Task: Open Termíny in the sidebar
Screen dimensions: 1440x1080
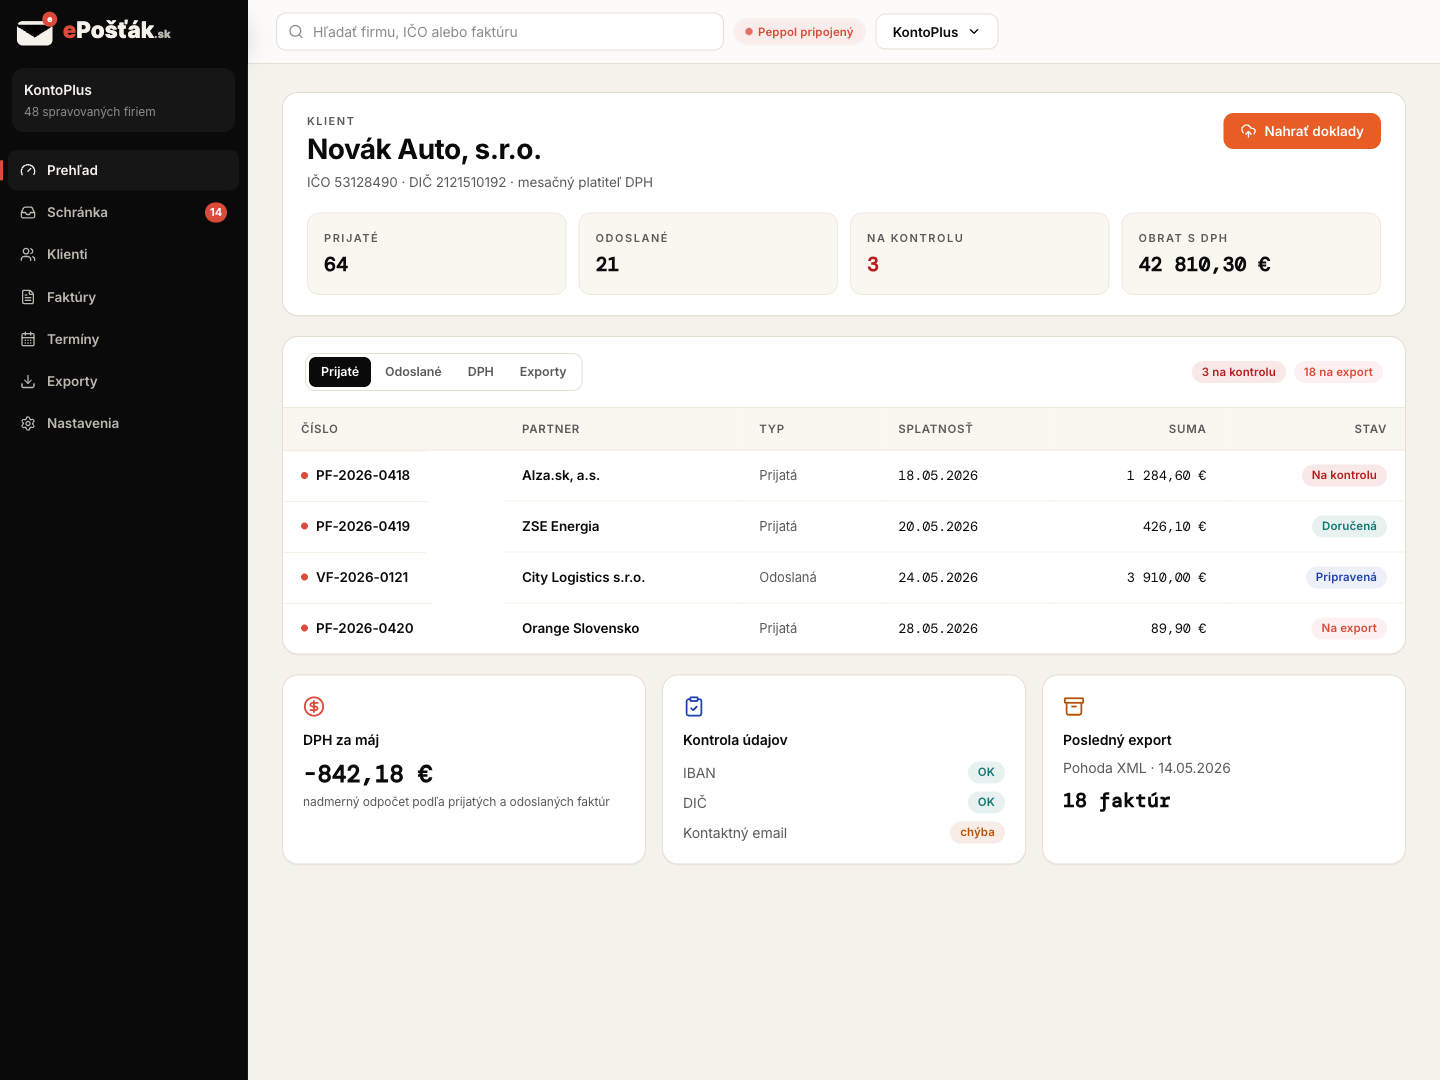Action: (123, 339)
